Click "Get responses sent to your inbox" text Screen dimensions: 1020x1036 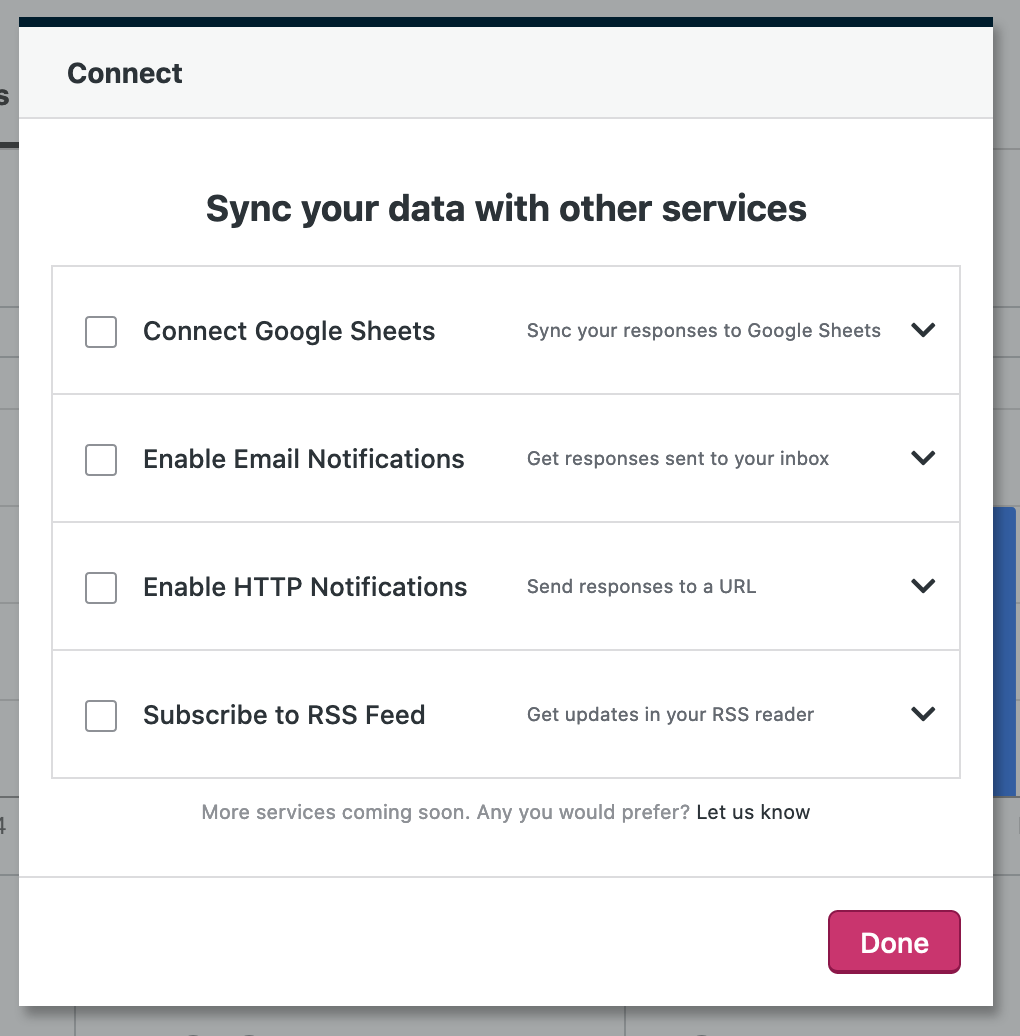(x=678, y=459)
